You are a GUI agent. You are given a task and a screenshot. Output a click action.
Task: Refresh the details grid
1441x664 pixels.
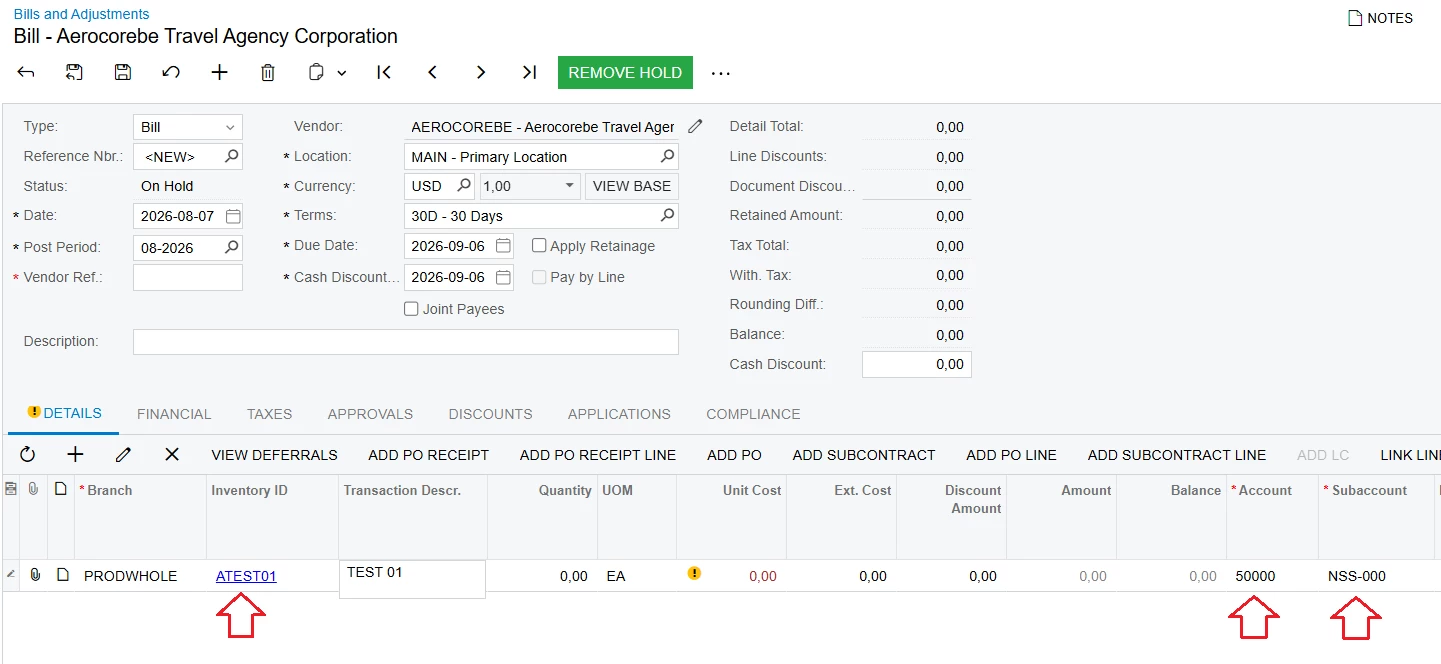point(27,454)
